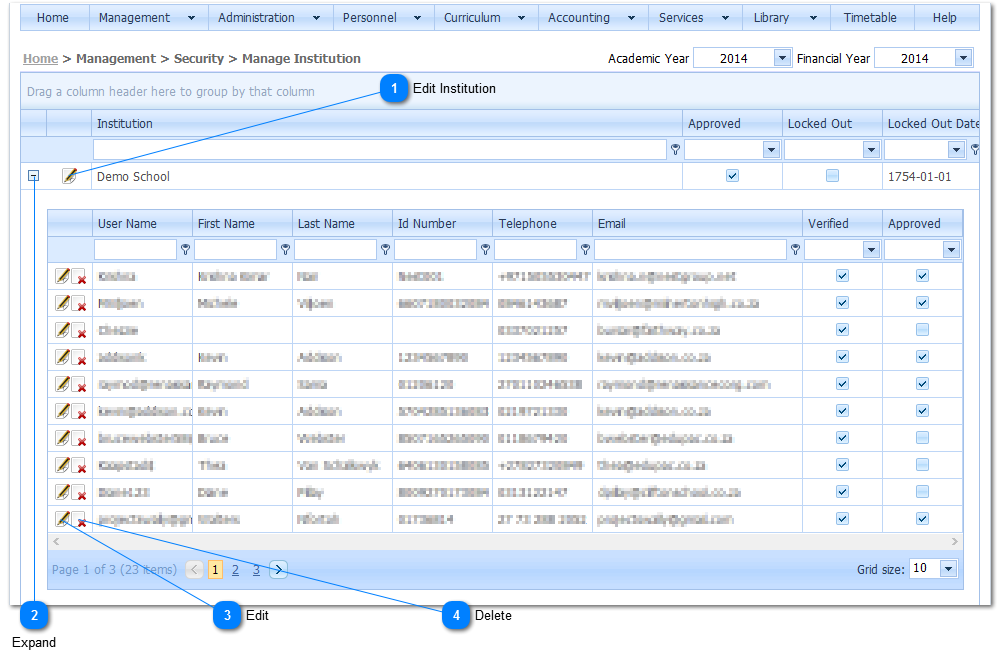Click the filter icon next to Email filter
999x666 pixels.
click(795, 250)
